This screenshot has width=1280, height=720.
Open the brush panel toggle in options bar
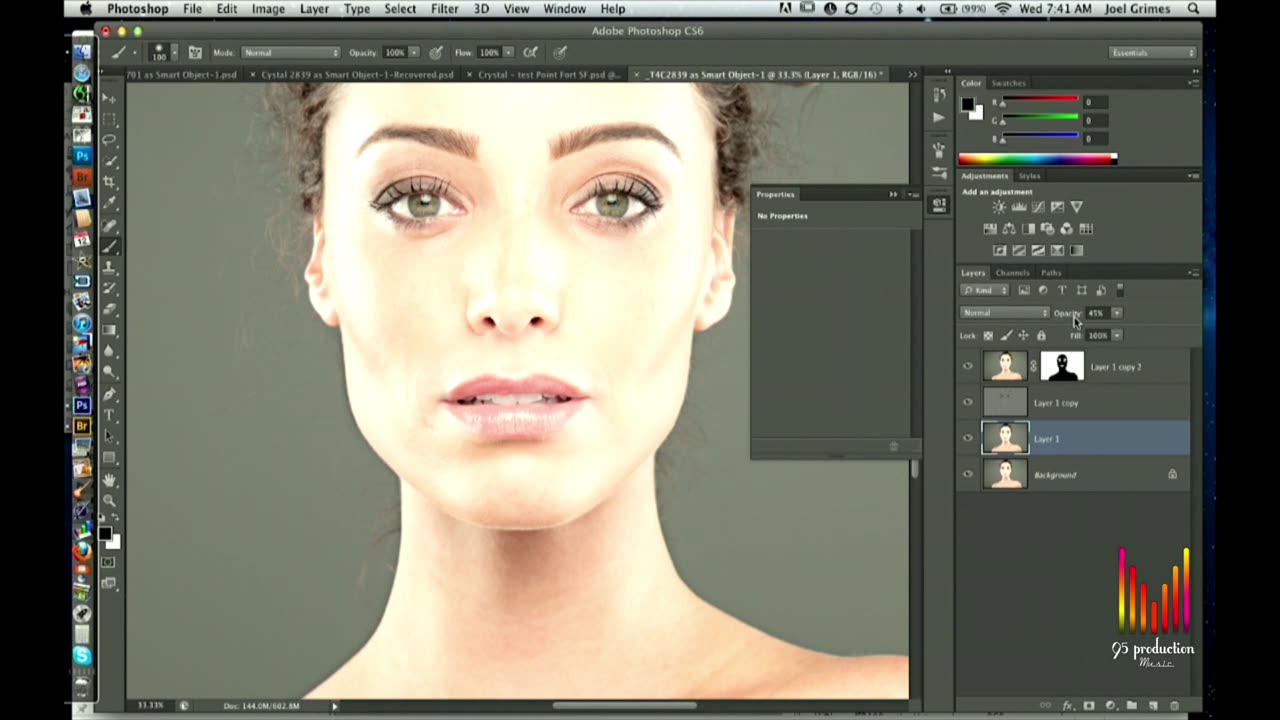(x=195, y=52)
